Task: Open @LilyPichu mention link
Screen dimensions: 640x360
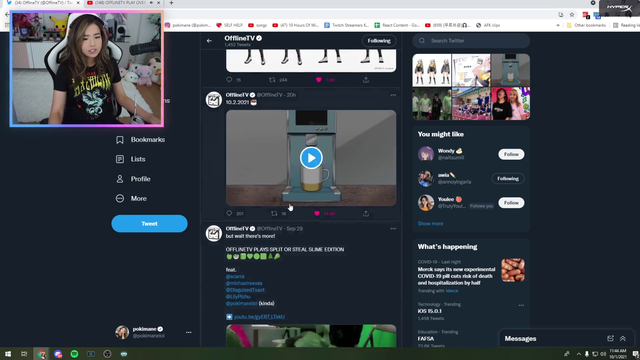Action: pos(238,297)
